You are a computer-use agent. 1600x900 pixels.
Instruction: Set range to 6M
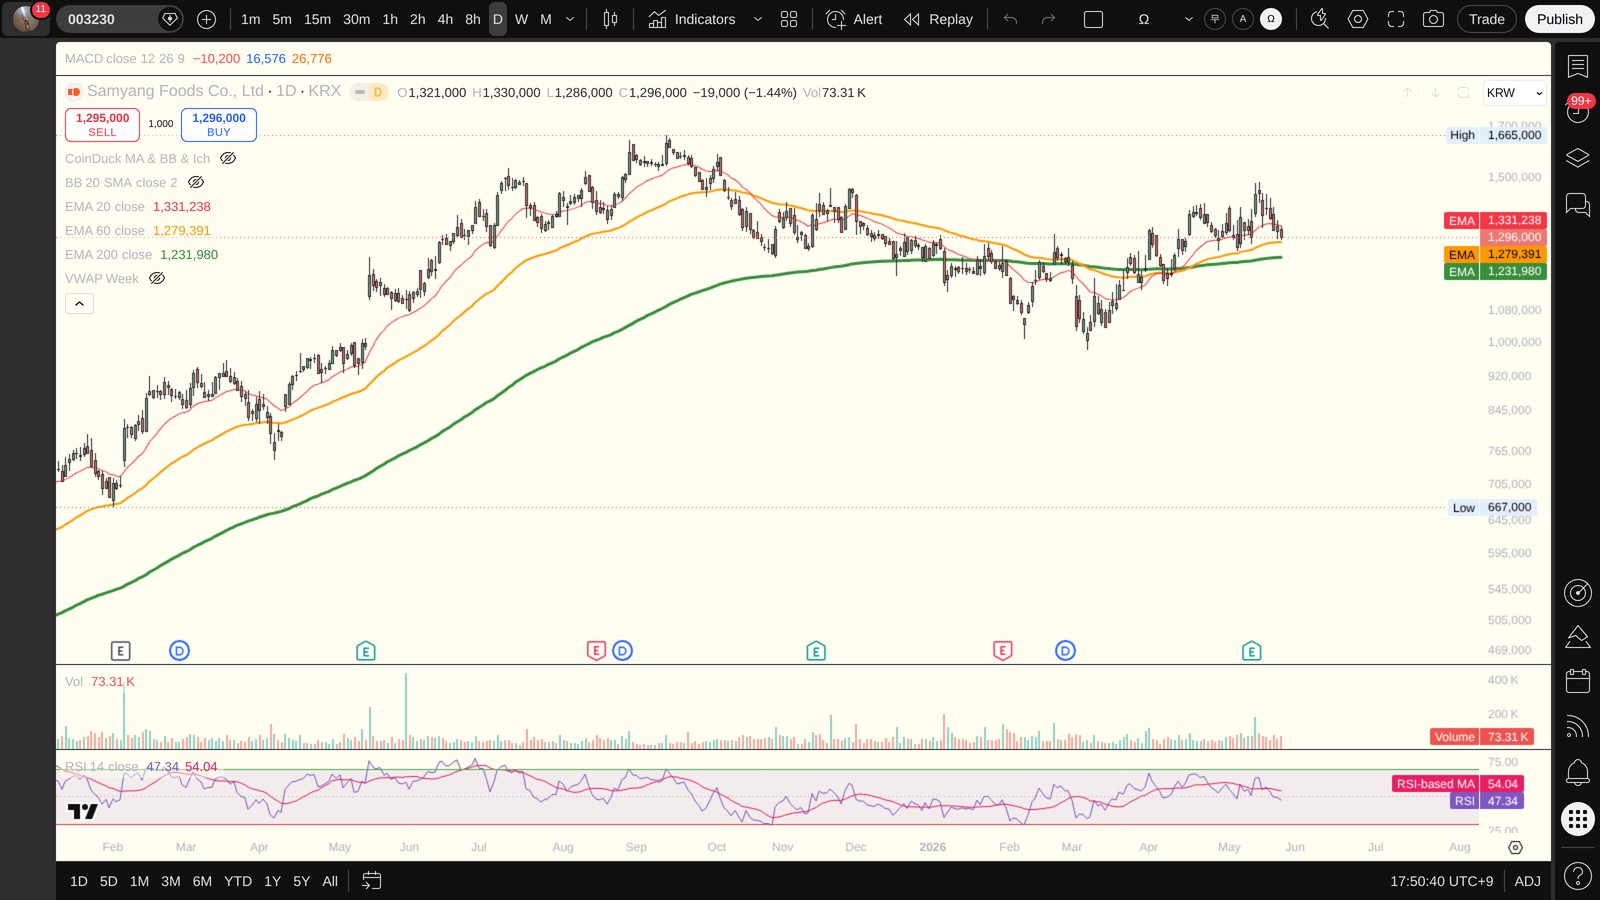coord(202,881)
